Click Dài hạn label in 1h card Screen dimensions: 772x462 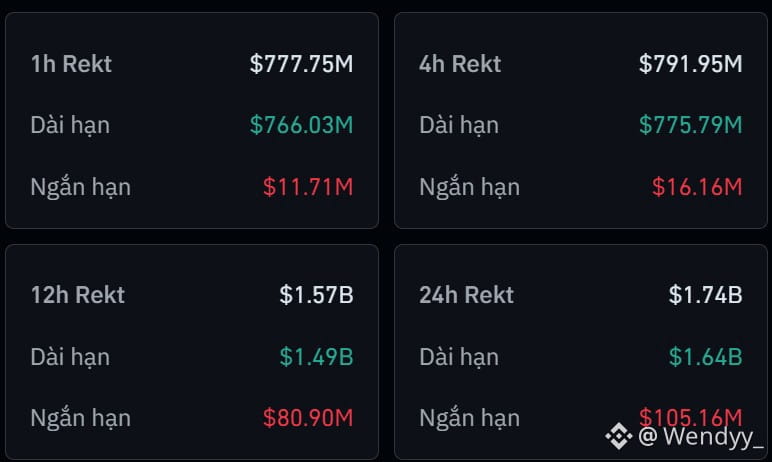(70, 125)
